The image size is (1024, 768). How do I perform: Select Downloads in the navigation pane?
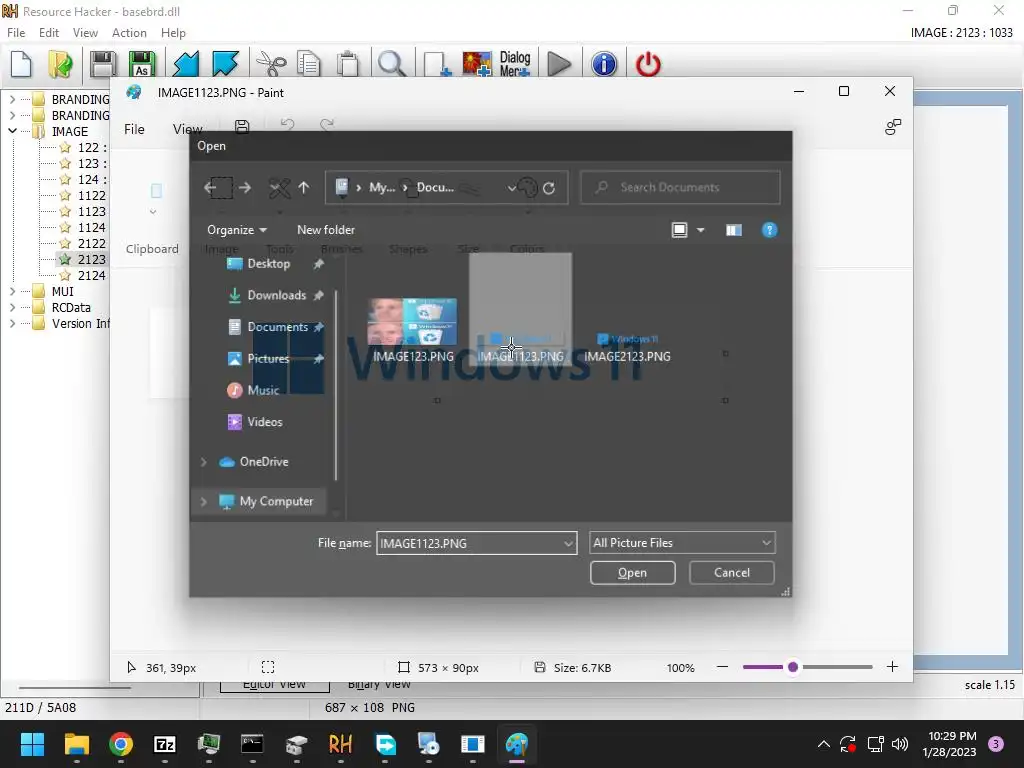pyautogui.click(x=275, y=295)
